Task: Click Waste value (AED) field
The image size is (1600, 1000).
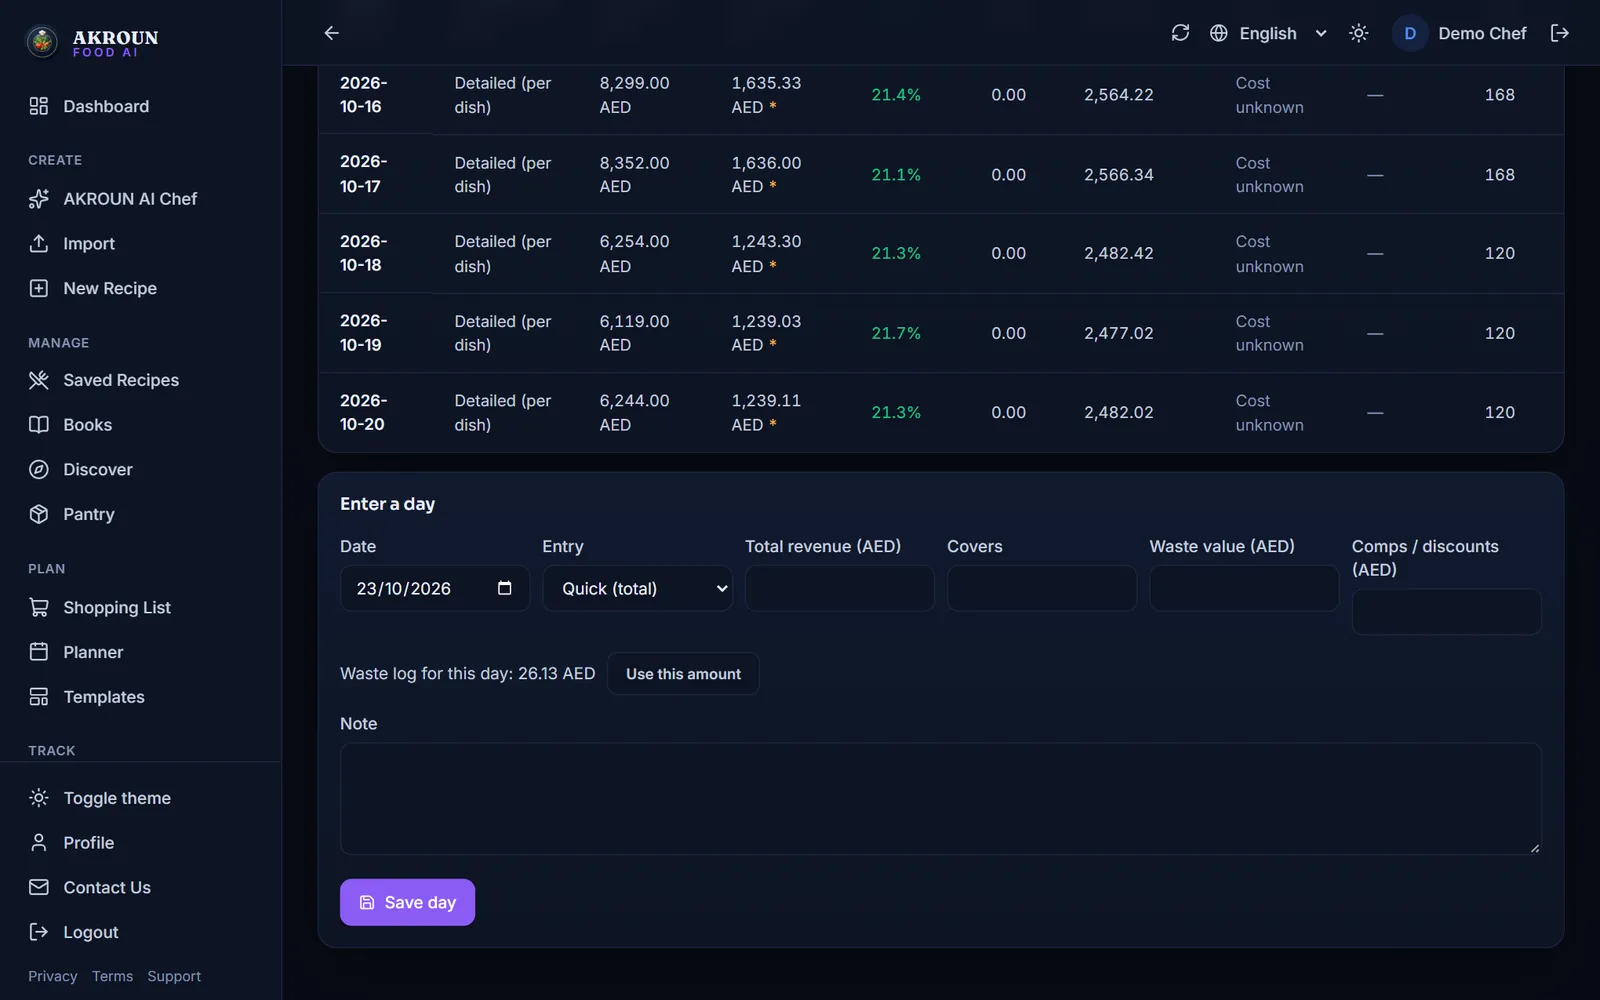Action: coord(1244,588)
